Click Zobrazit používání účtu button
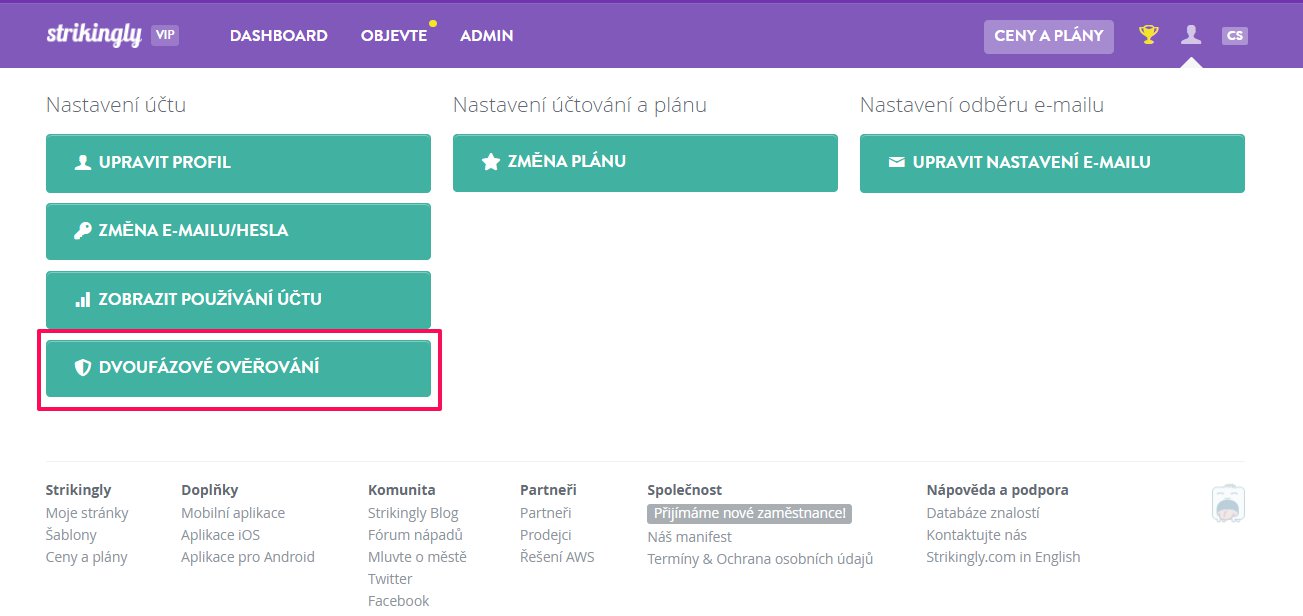The image size is (1303, 616). pos(238,299)
